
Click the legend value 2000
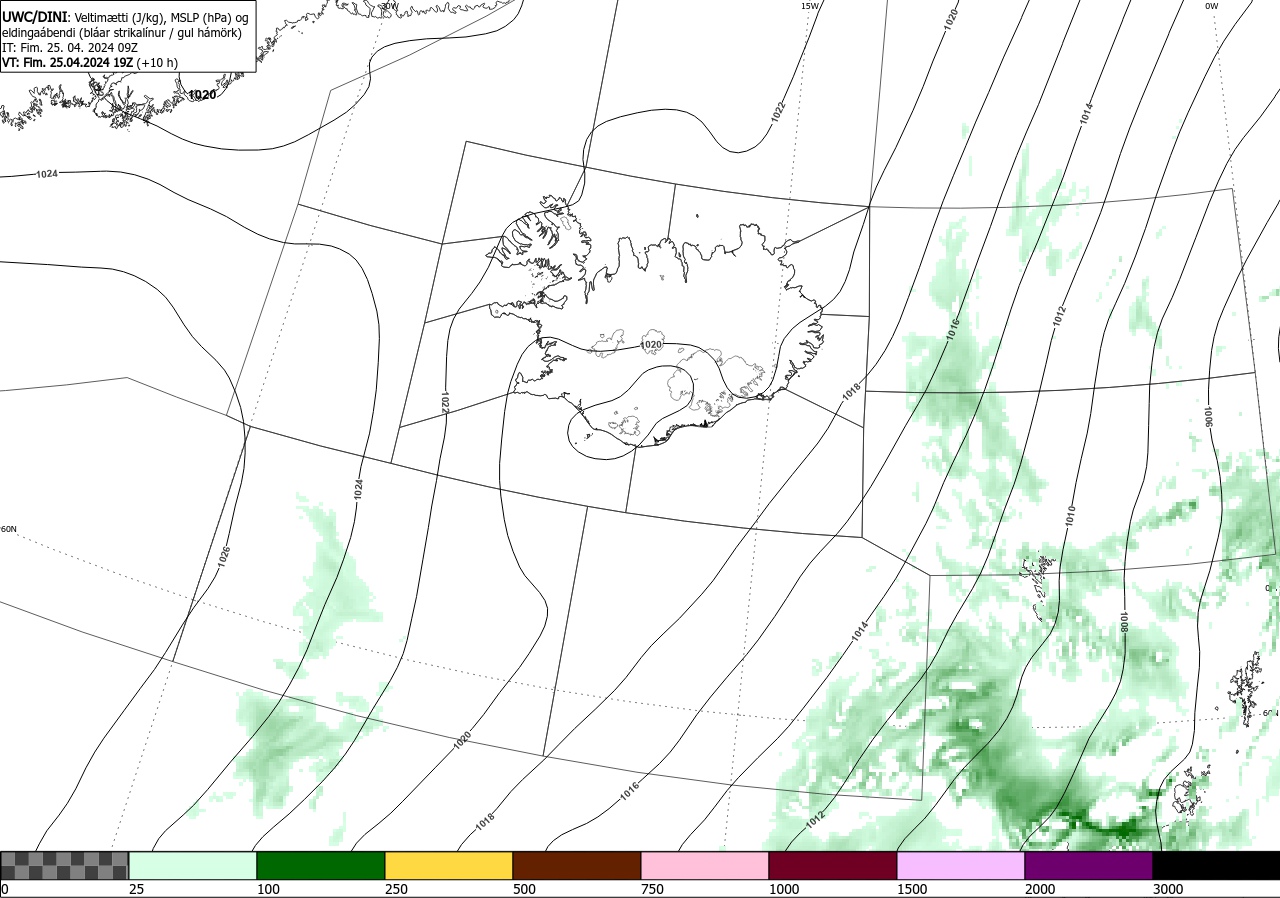tap(1040, 889)
